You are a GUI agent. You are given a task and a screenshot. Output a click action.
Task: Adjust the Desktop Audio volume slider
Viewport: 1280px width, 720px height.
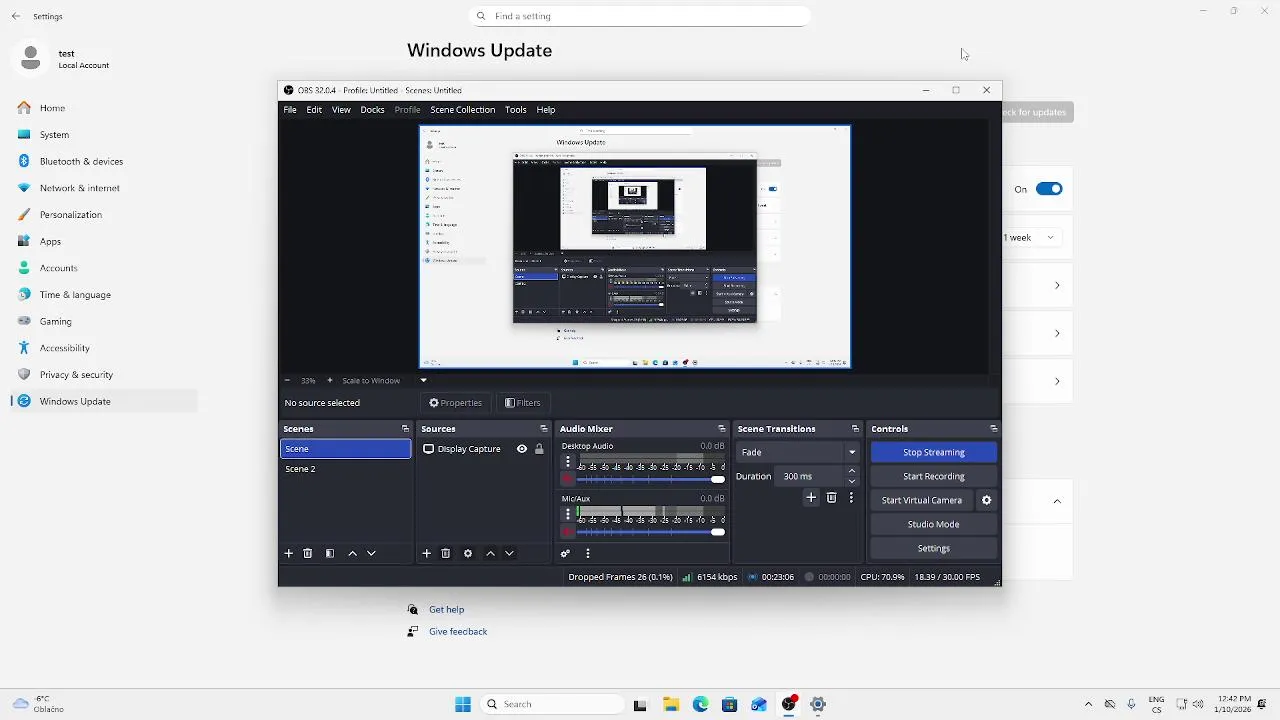[x=651, y=480]
